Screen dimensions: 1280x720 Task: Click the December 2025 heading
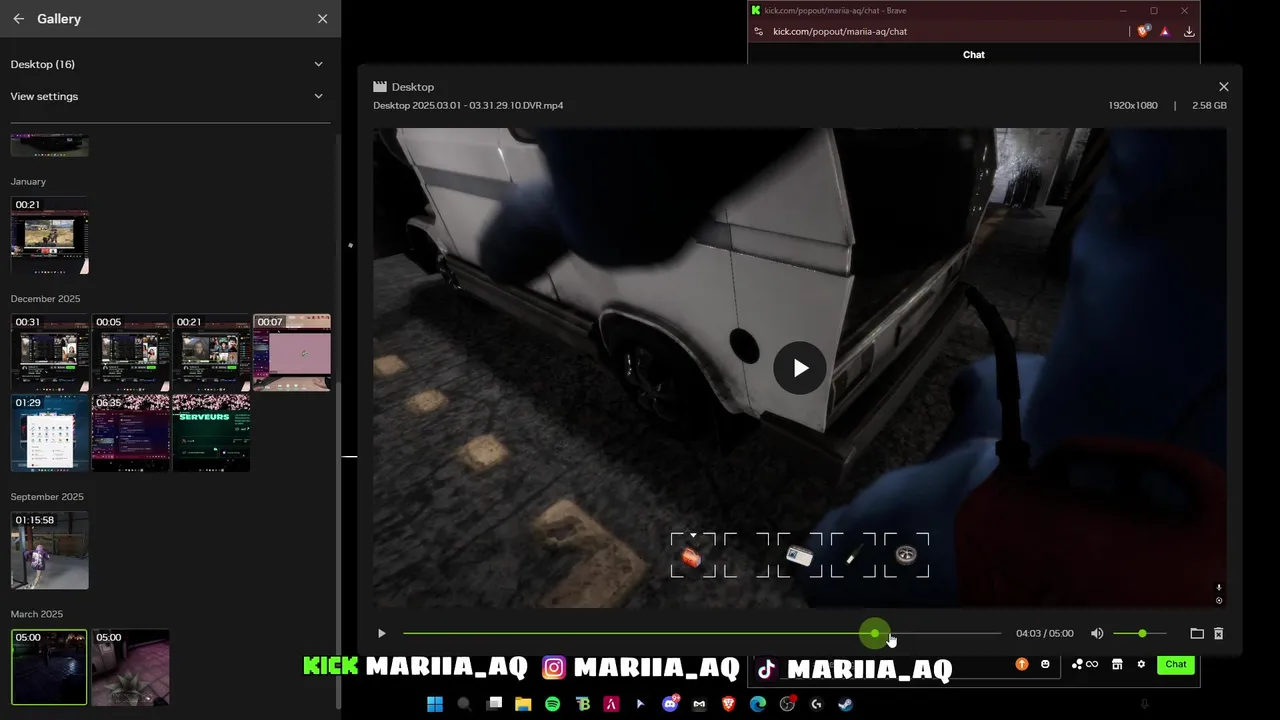tap(45, 299)
